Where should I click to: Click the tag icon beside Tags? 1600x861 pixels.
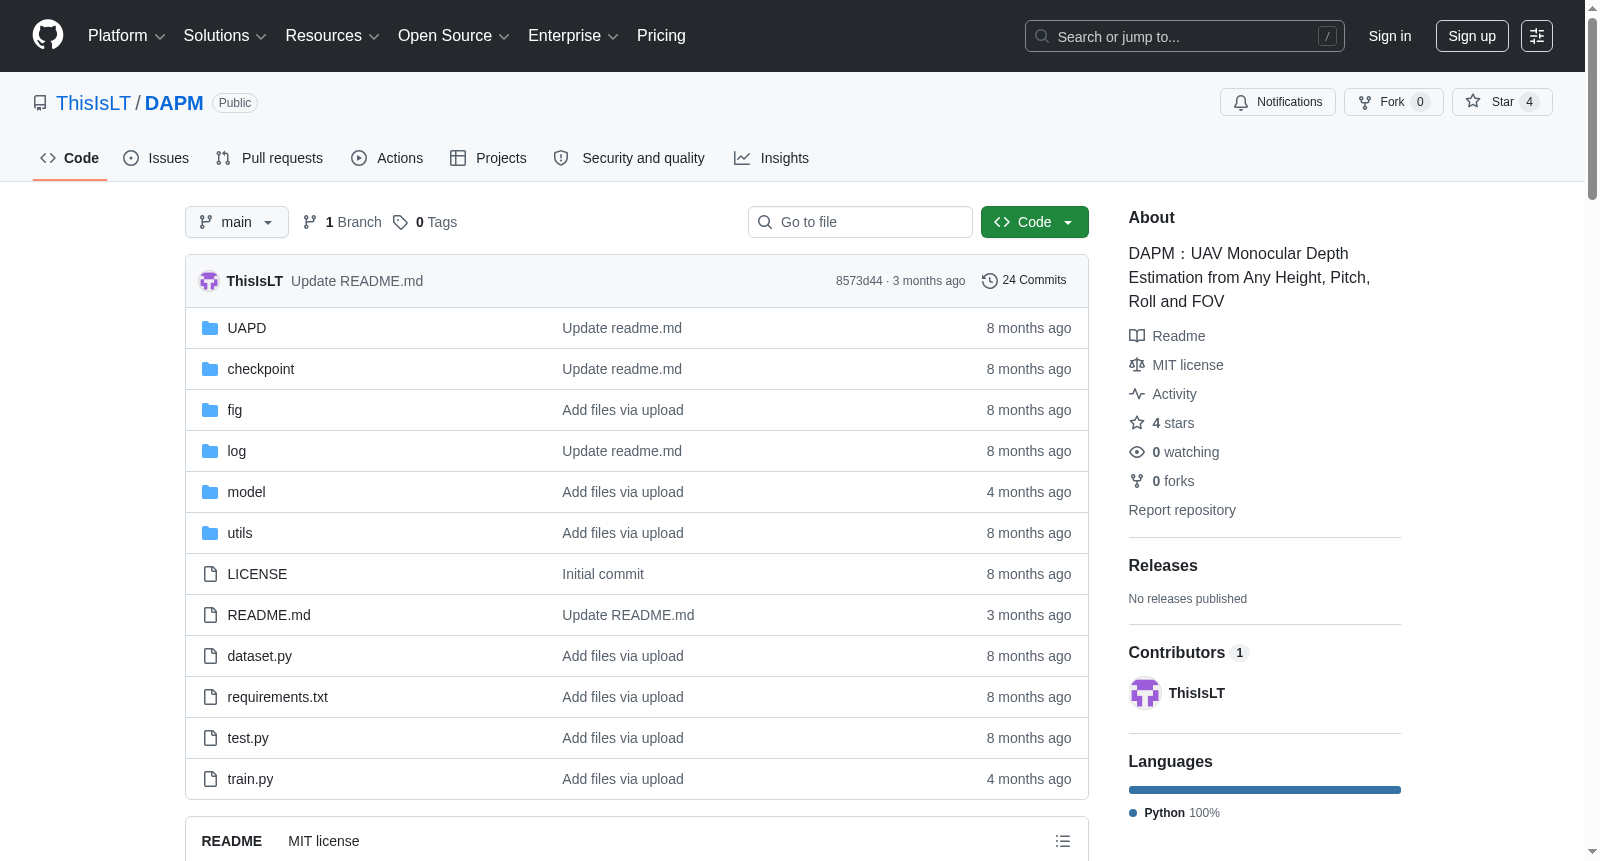click(400, 222)
